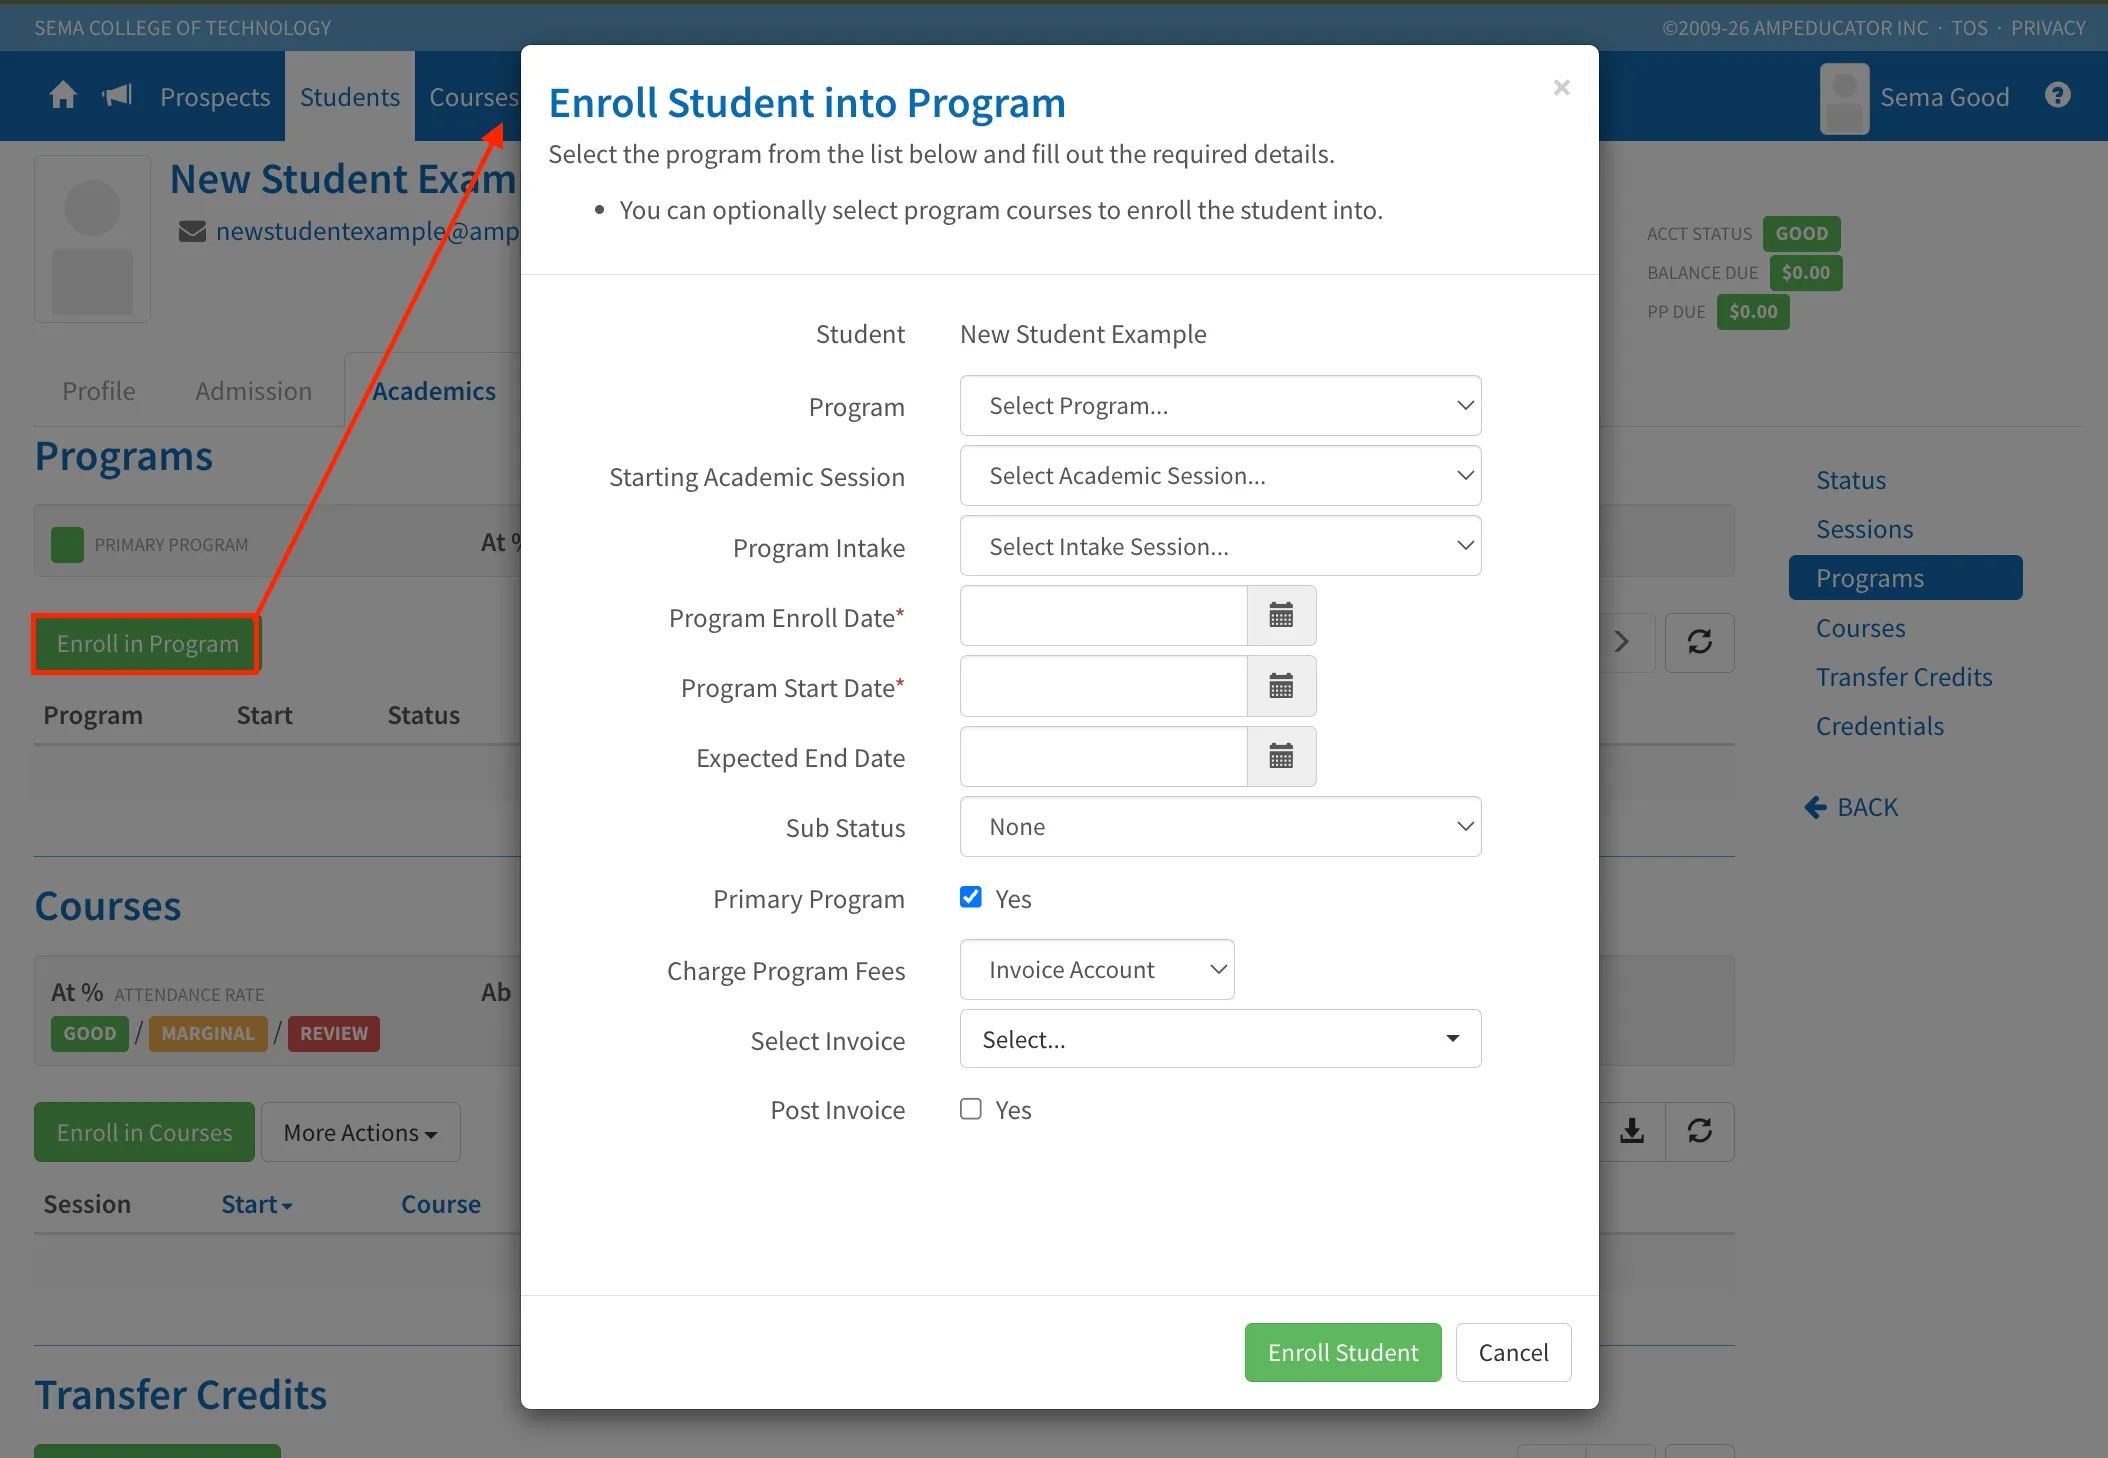Click the student profile photo placeholder
Image resolution: width=2108 pixels, height=1458 pixels.
pyautogui.click(x=93, y=239)
